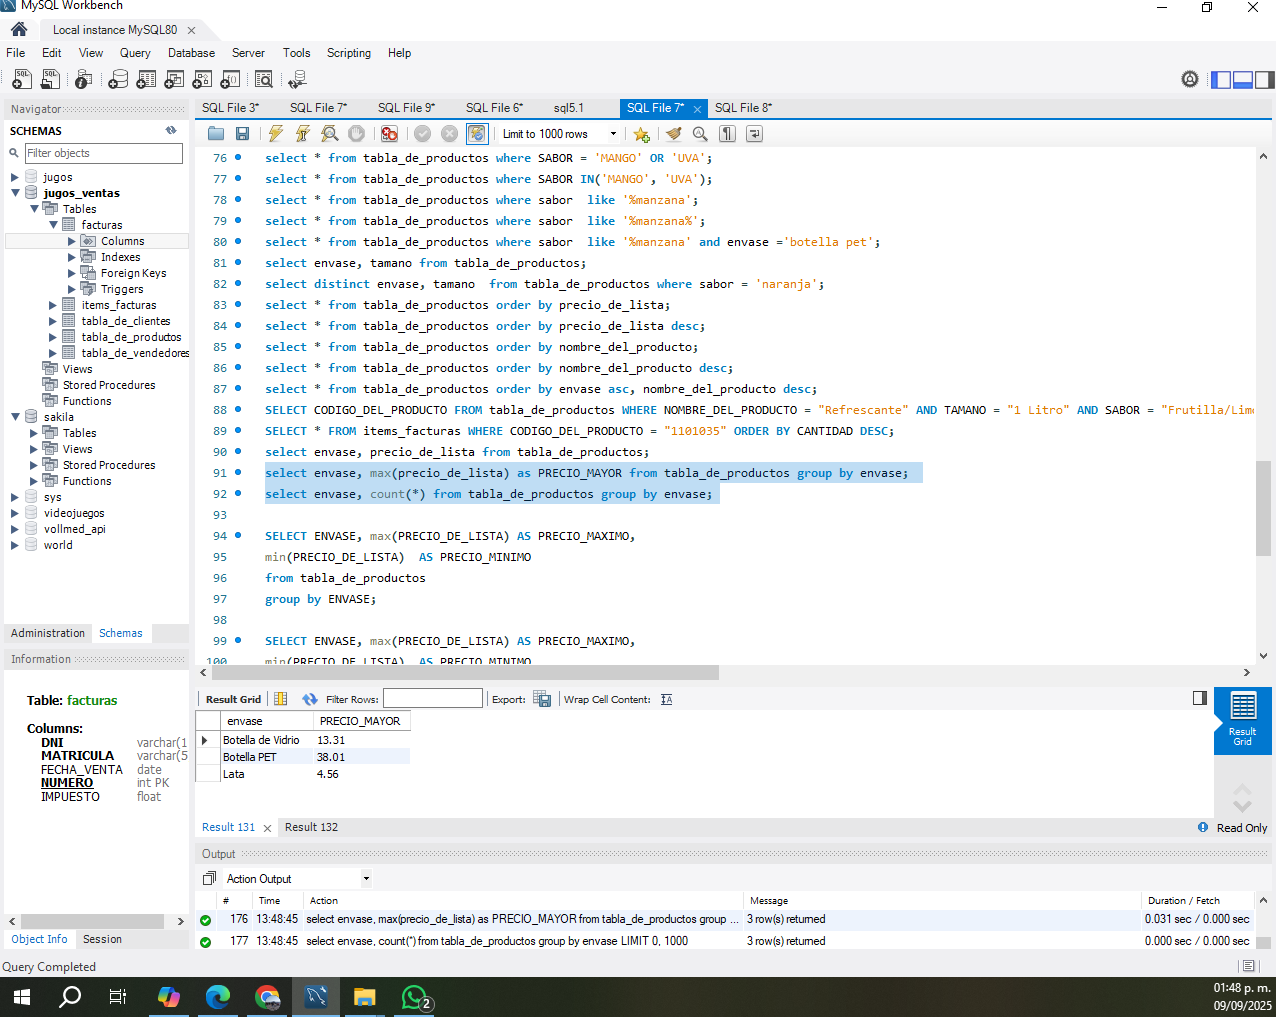Viewport: 1276px width, 1017px height.
Task: Toggle the bottom output panel visibility
Action: pos(1243,79)
